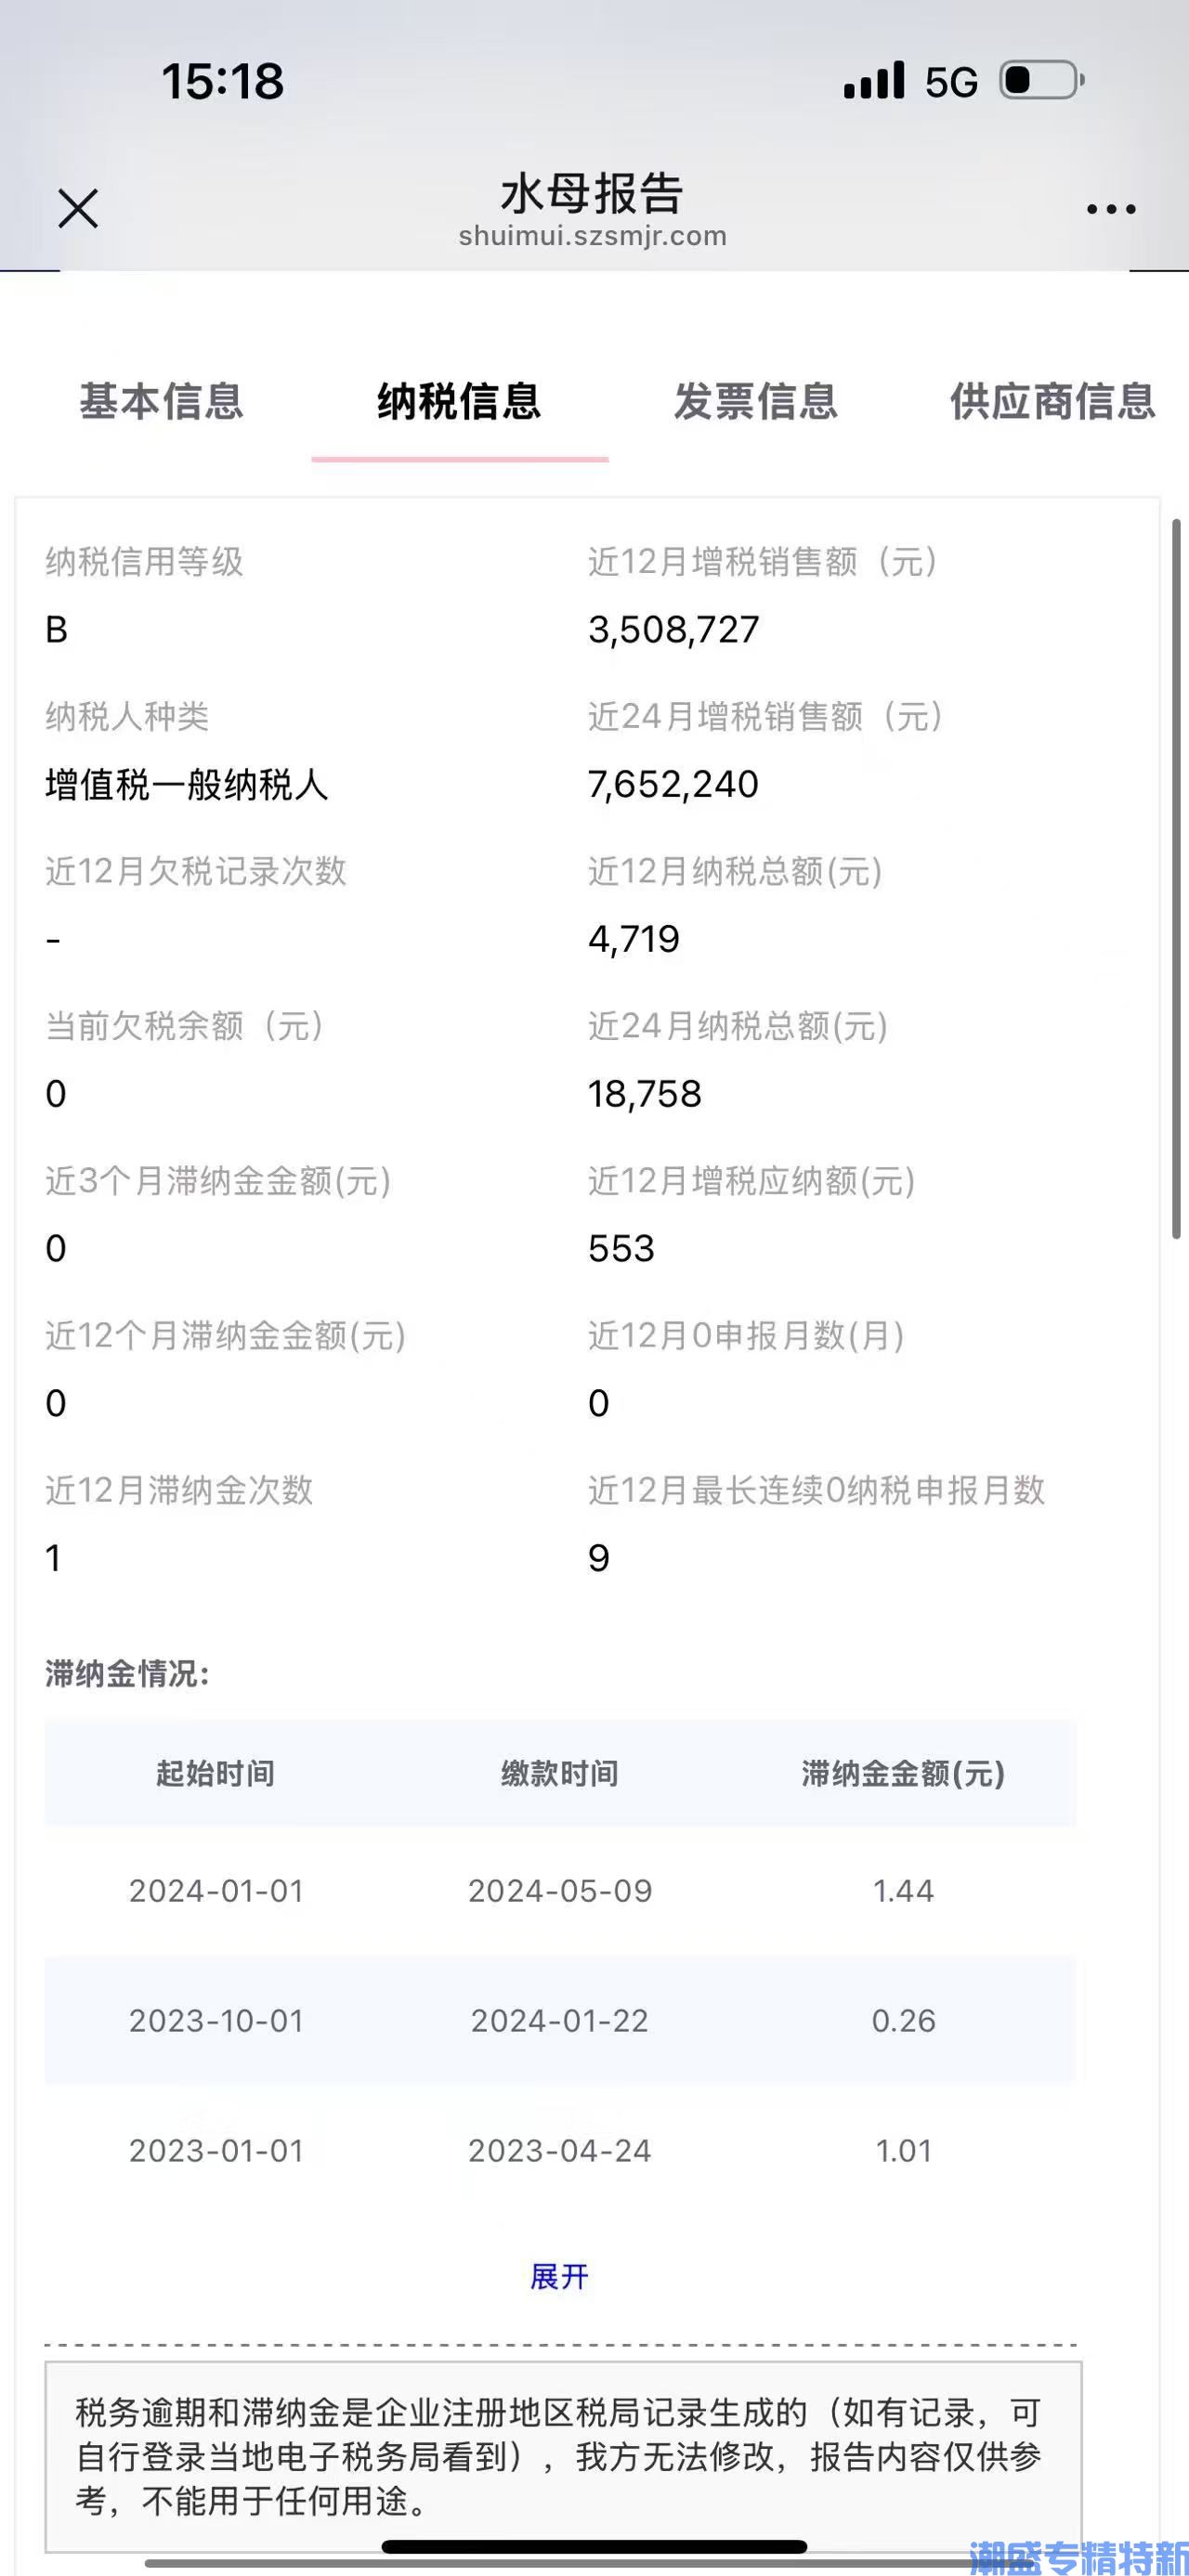Switch to the 基本信息 tab
Viewport: 1189px width, 2576px height.
[162, 401]
